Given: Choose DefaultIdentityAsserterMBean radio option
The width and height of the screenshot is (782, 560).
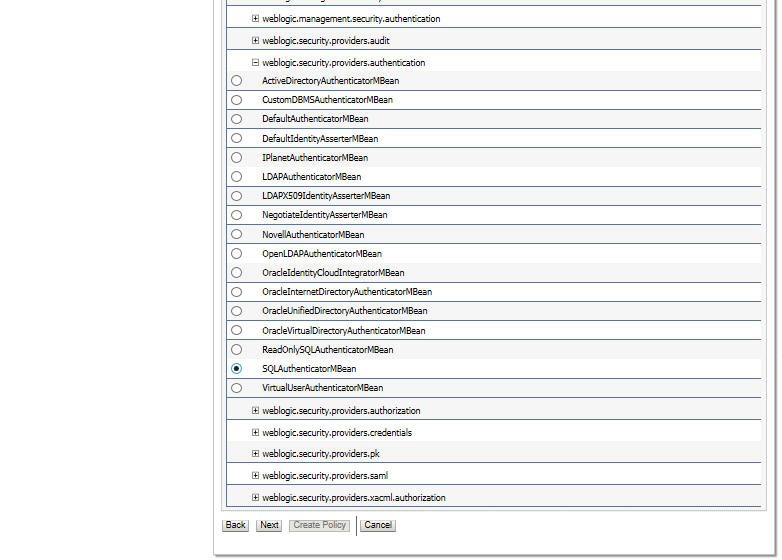Looking at the screenshot, I should (236, 138).
